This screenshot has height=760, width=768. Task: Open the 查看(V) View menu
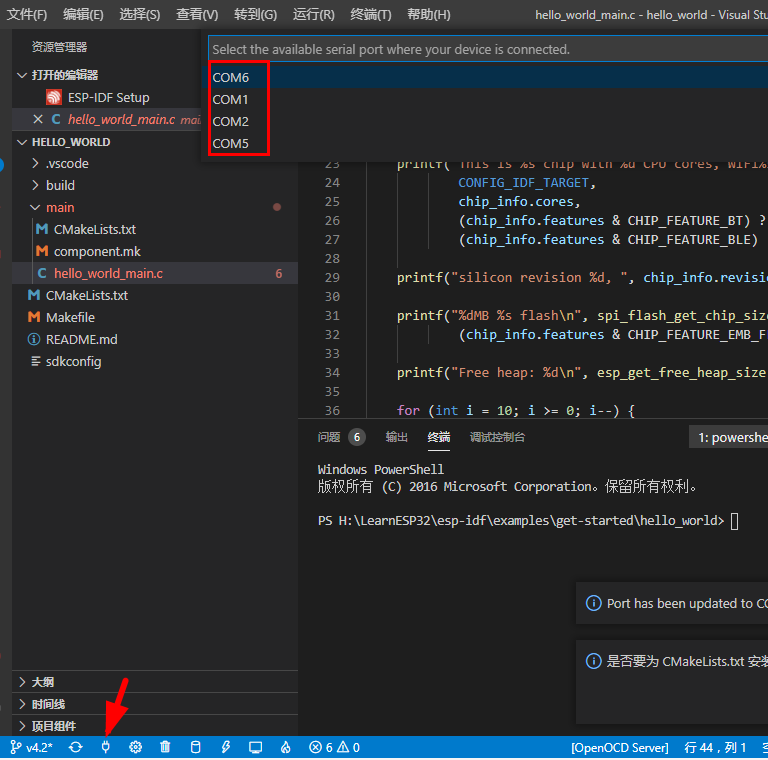coord(197,15)
